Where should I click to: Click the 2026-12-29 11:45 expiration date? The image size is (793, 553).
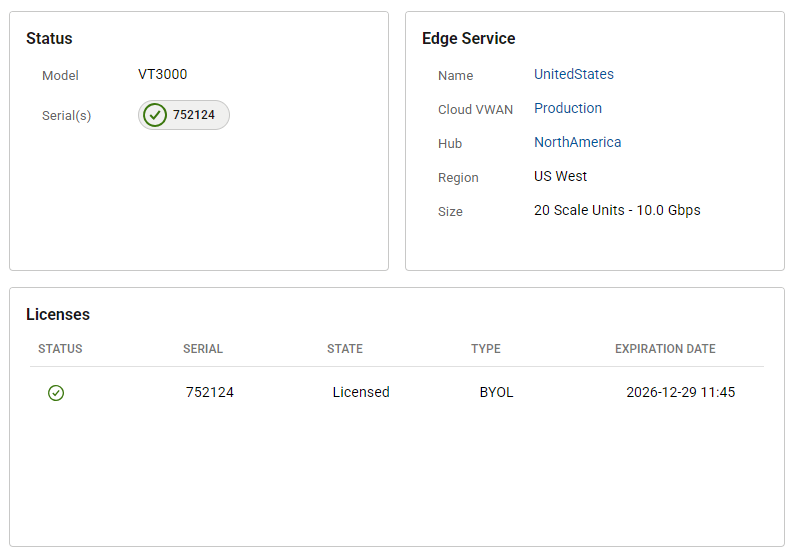[x=680, y=392]
